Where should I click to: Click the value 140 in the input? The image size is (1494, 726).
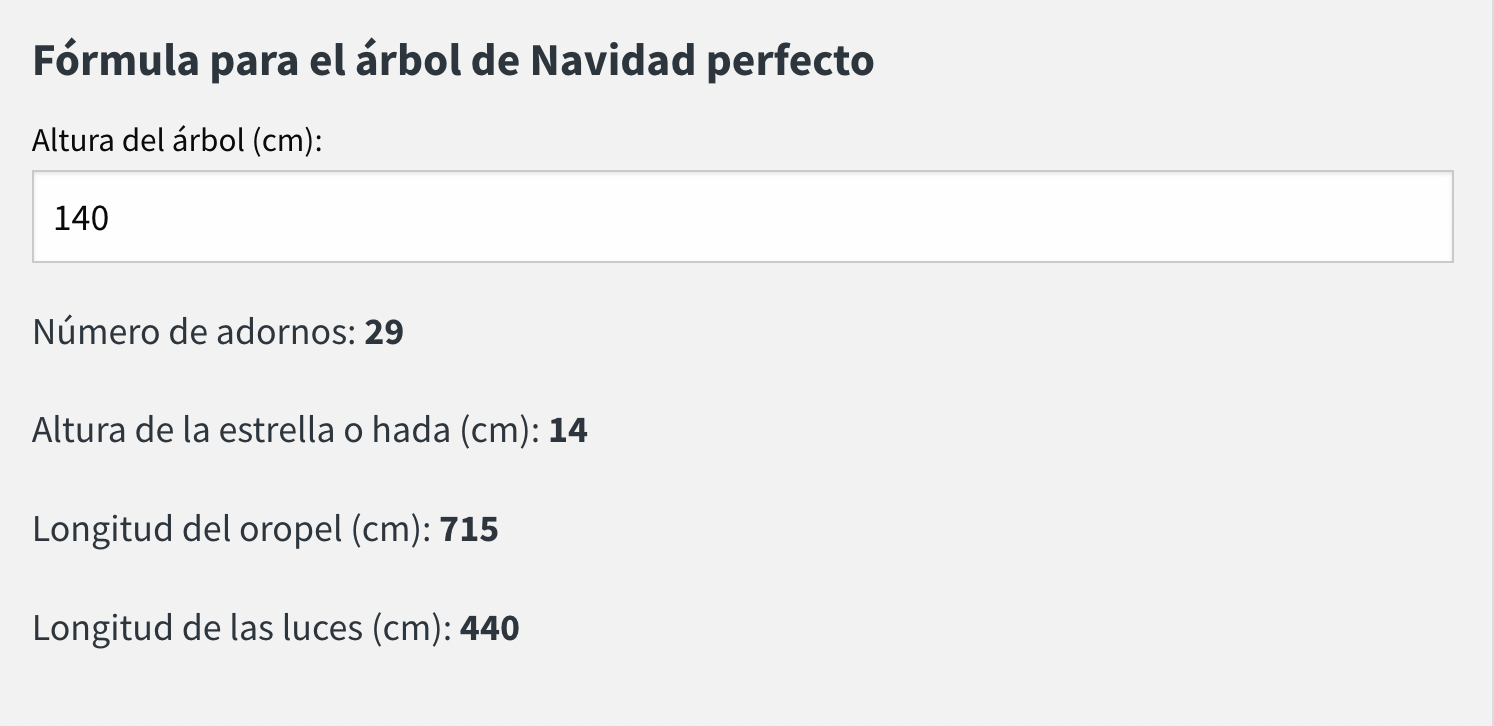click(x=81, y=218)
